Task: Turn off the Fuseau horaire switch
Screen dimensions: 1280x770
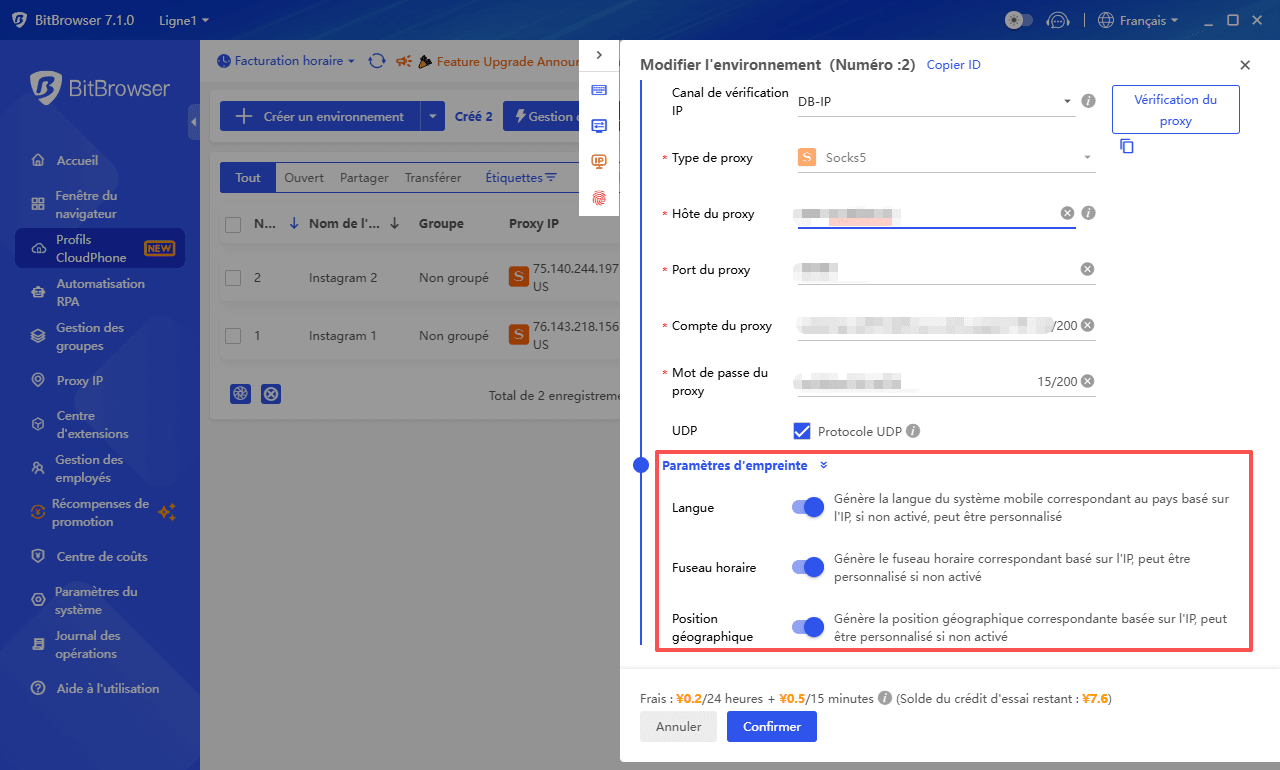Action: [x=807, y=567]
